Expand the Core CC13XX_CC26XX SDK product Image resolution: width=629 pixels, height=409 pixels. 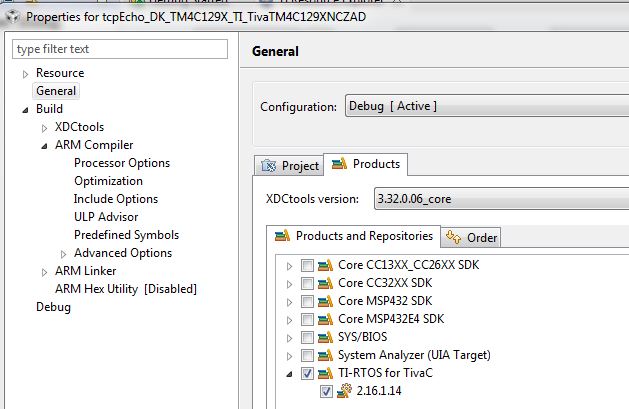(x=290, y=266)
